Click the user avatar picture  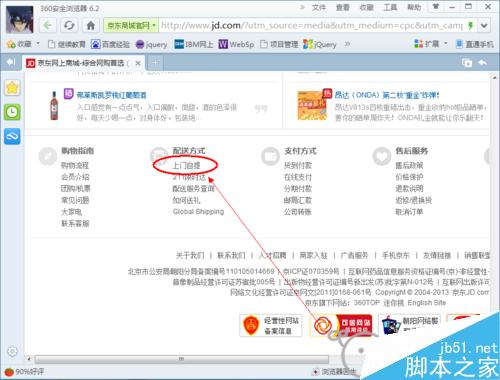(x=20, y=20)
